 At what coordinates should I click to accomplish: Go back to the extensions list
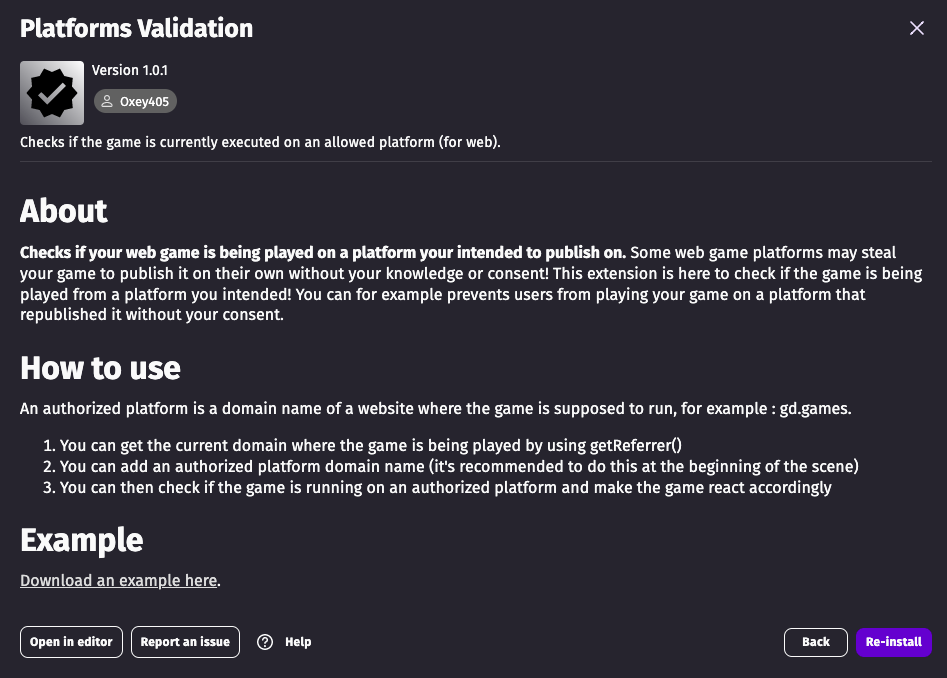coord(815,642)
